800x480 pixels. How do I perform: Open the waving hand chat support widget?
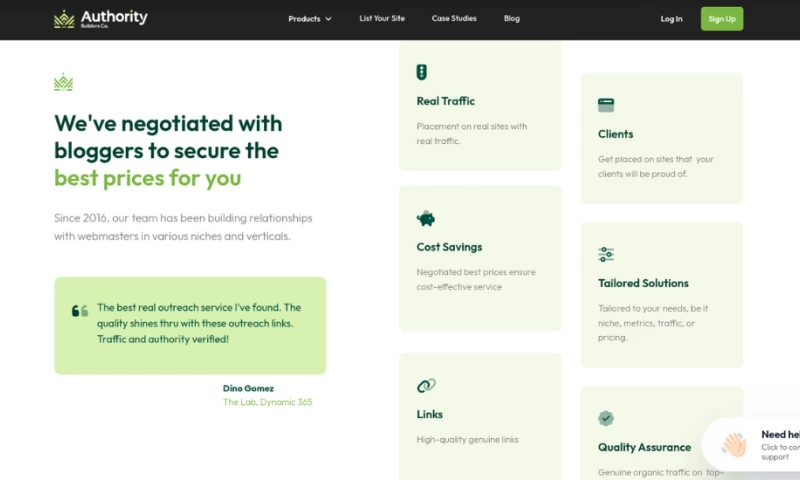tap(735, 444)
